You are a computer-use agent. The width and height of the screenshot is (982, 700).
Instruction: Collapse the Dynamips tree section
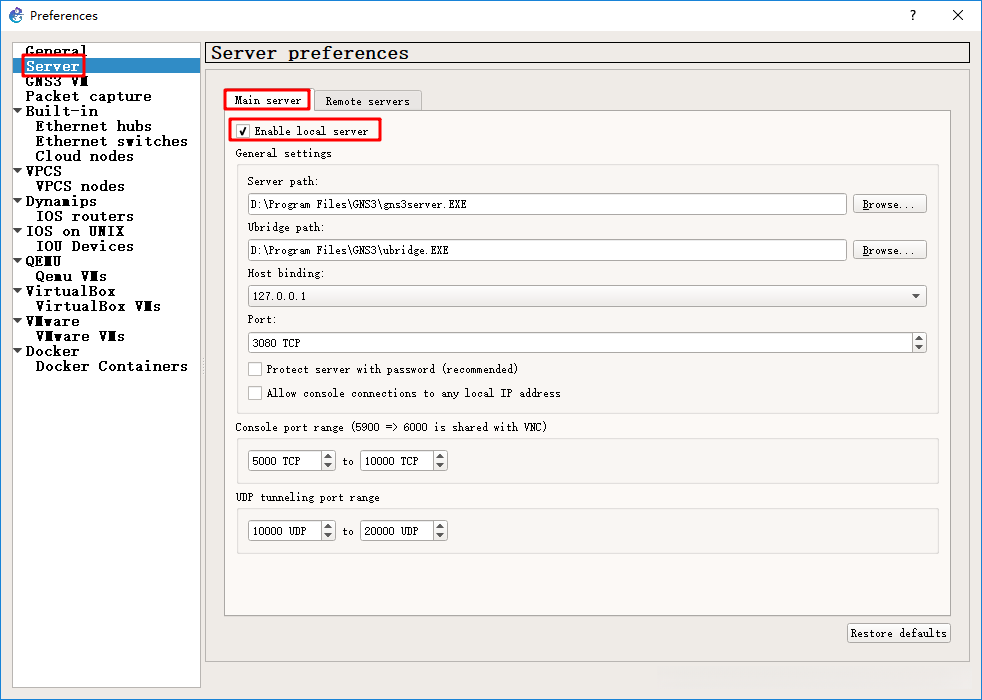pyautogui.click(x=18, y=201)
